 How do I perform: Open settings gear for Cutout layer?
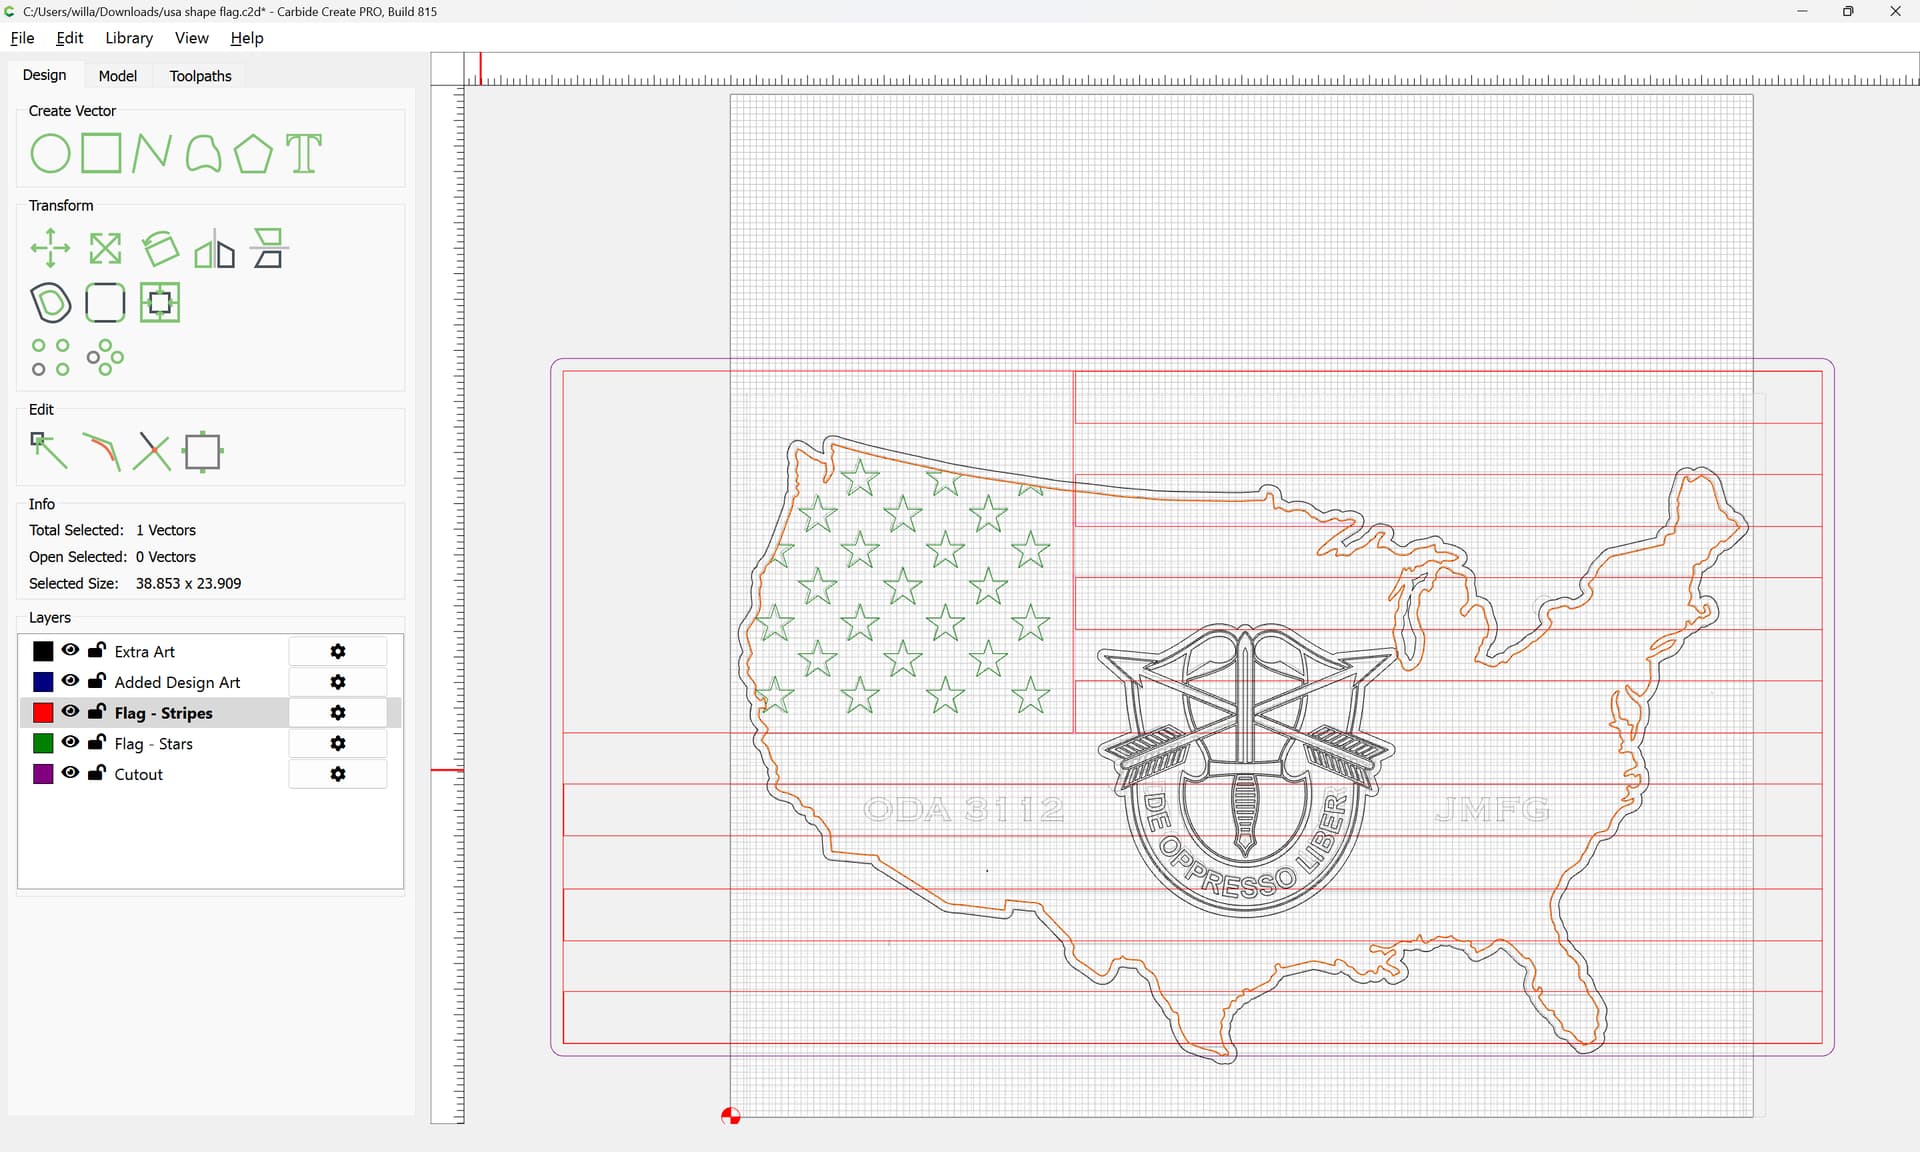(338, 775)
